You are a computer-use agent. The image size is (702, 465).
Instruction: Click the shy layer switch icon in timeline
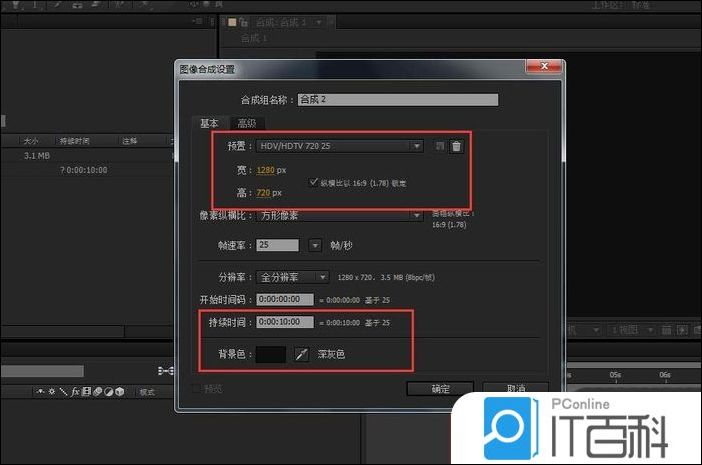(x=41, y=392)
